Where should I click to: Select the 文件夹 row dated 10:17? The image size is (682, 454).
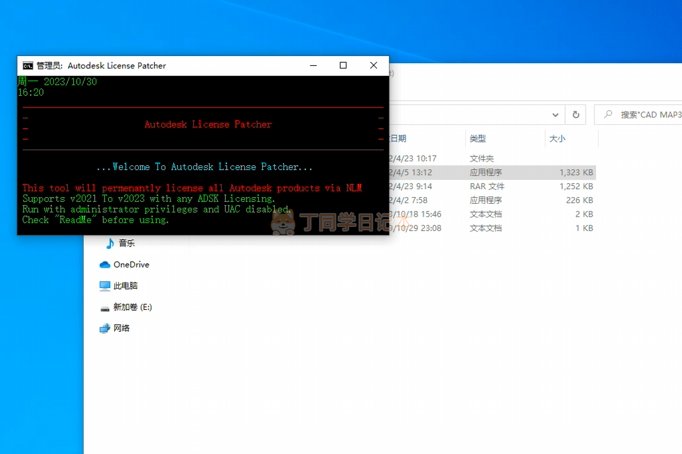click(492, 158)
